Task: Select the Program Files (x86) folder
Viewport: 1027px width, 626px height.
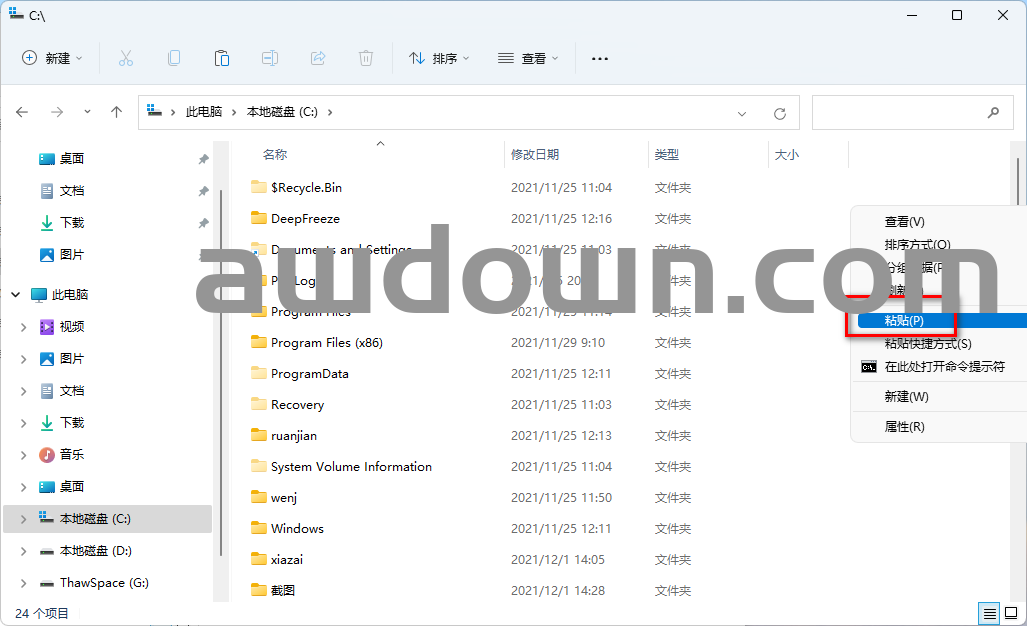Action: tap(326, 343)
